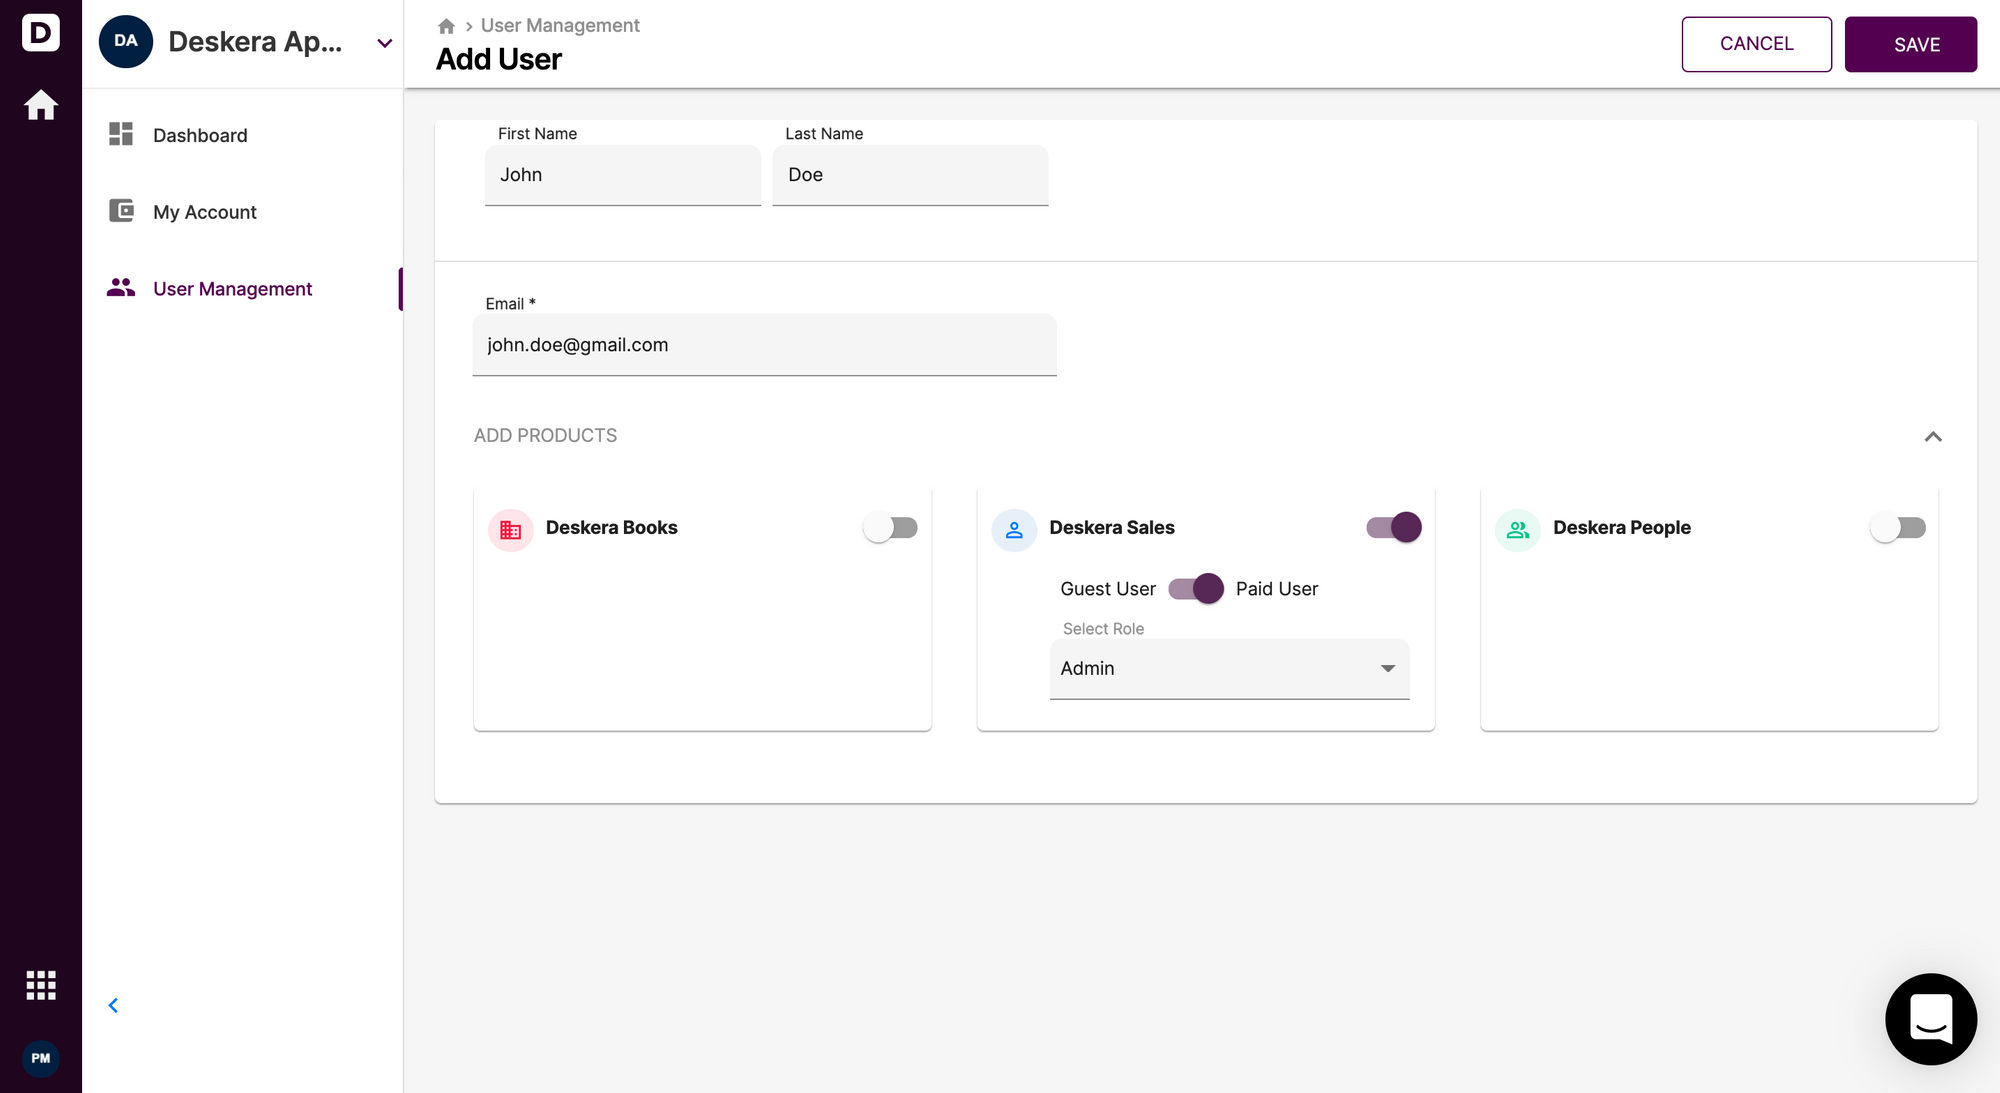The image size is (2000, 1093).
Task: Enable the Deskera People toggle
Action: [x=1898, y=528]
